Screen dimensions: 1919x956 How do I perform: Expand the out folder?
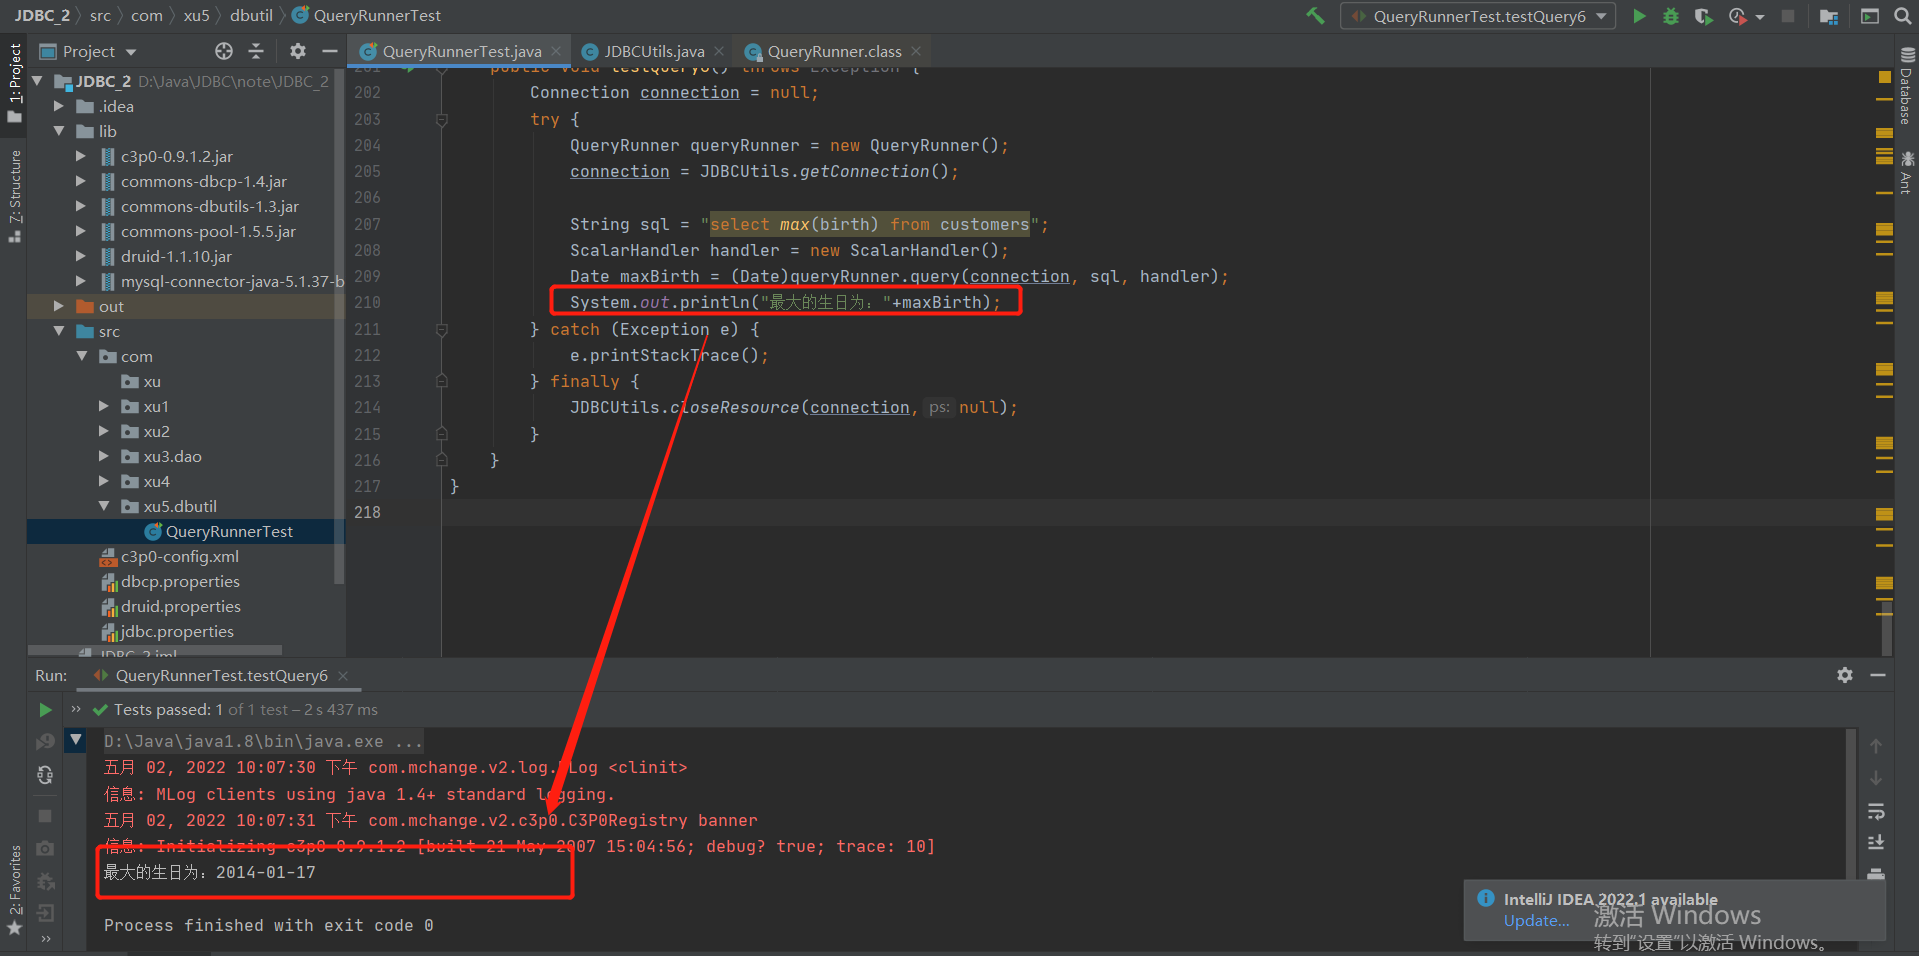click(x=58, y=305)
